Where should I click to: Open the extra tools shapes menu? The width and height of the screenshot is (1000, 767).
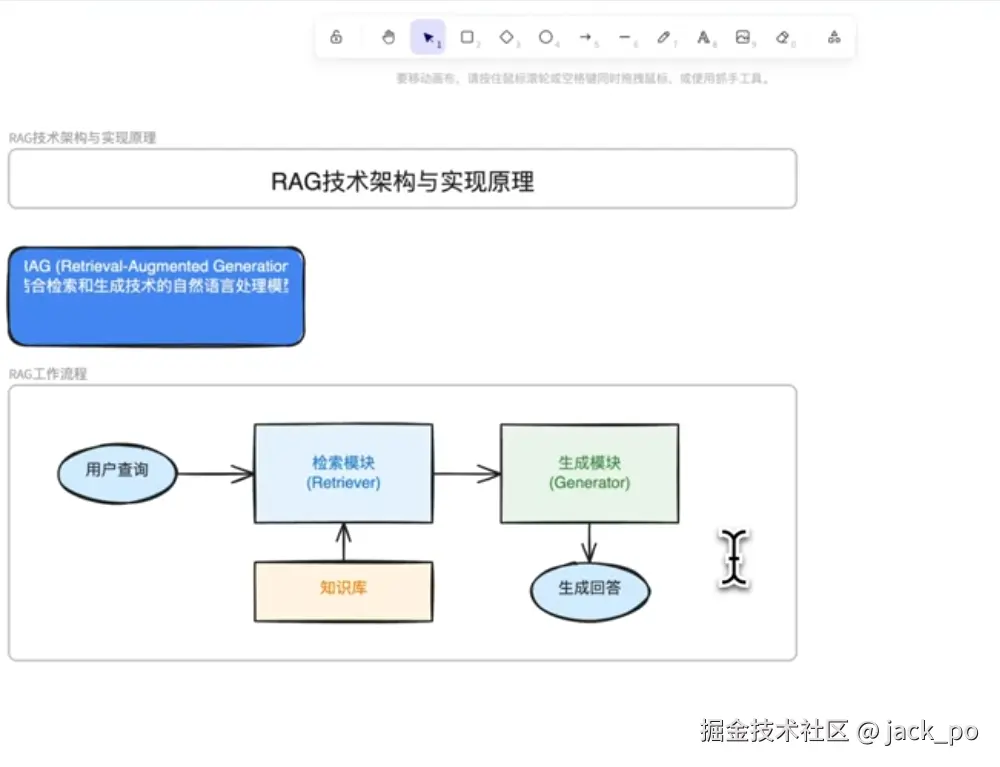[x=834, y=37]
